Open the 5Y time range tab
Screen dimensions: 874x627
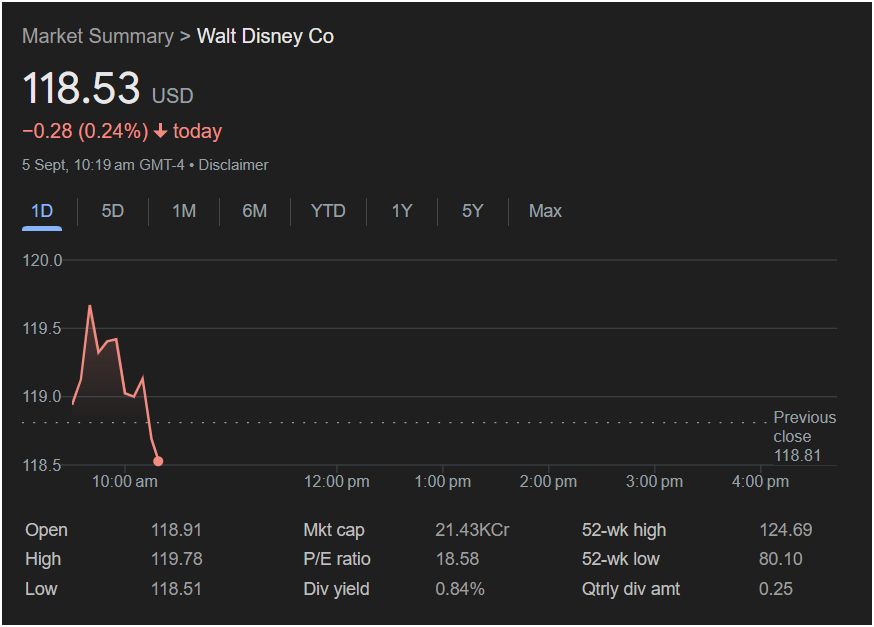tap(473, 211)
